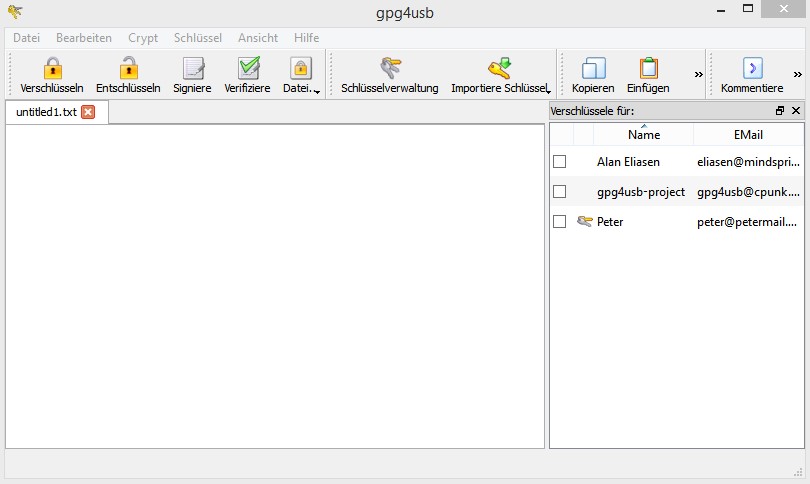
Task: Tick the checkbox for Peter's key
Action: 560,222
